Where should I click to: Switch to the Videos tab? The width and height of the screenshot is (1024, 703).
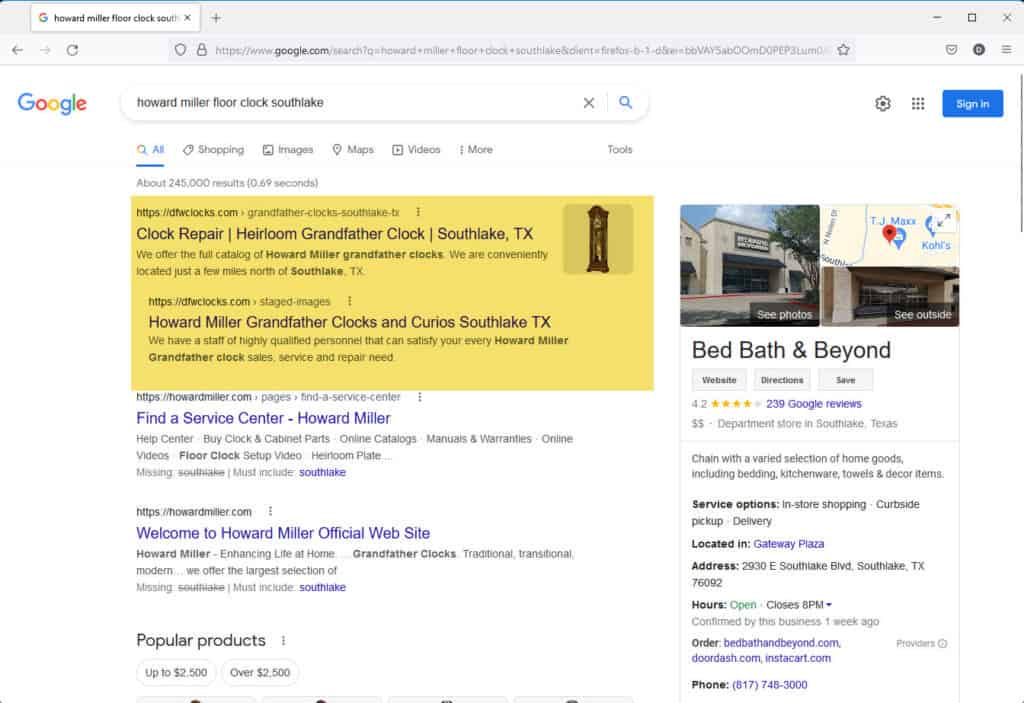point(416,150)
